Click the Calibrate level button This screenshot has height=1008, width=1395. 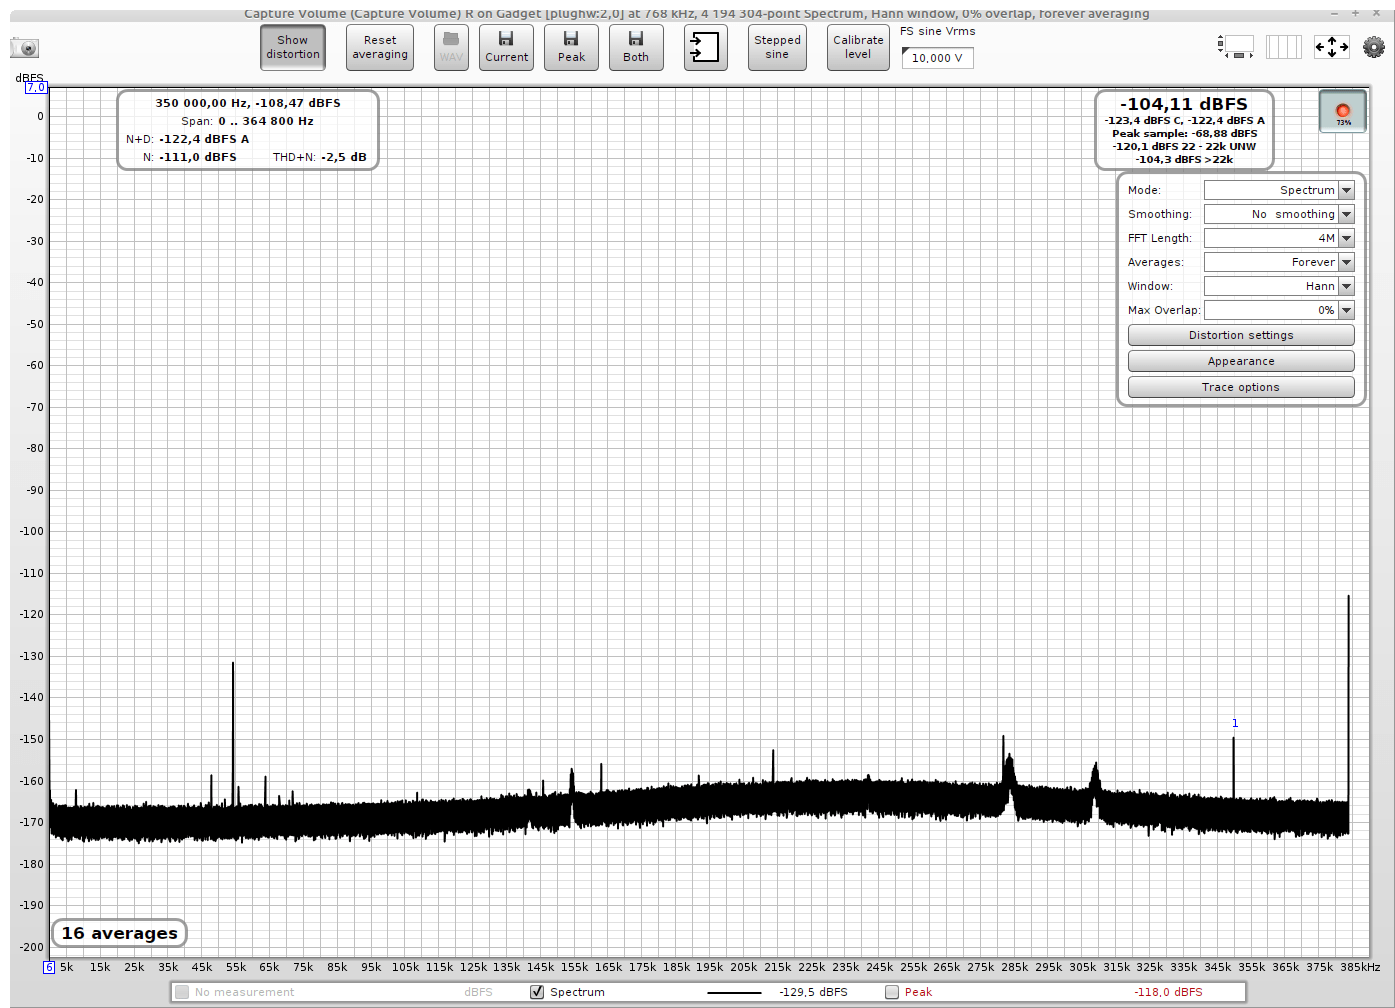click(858, 47)
